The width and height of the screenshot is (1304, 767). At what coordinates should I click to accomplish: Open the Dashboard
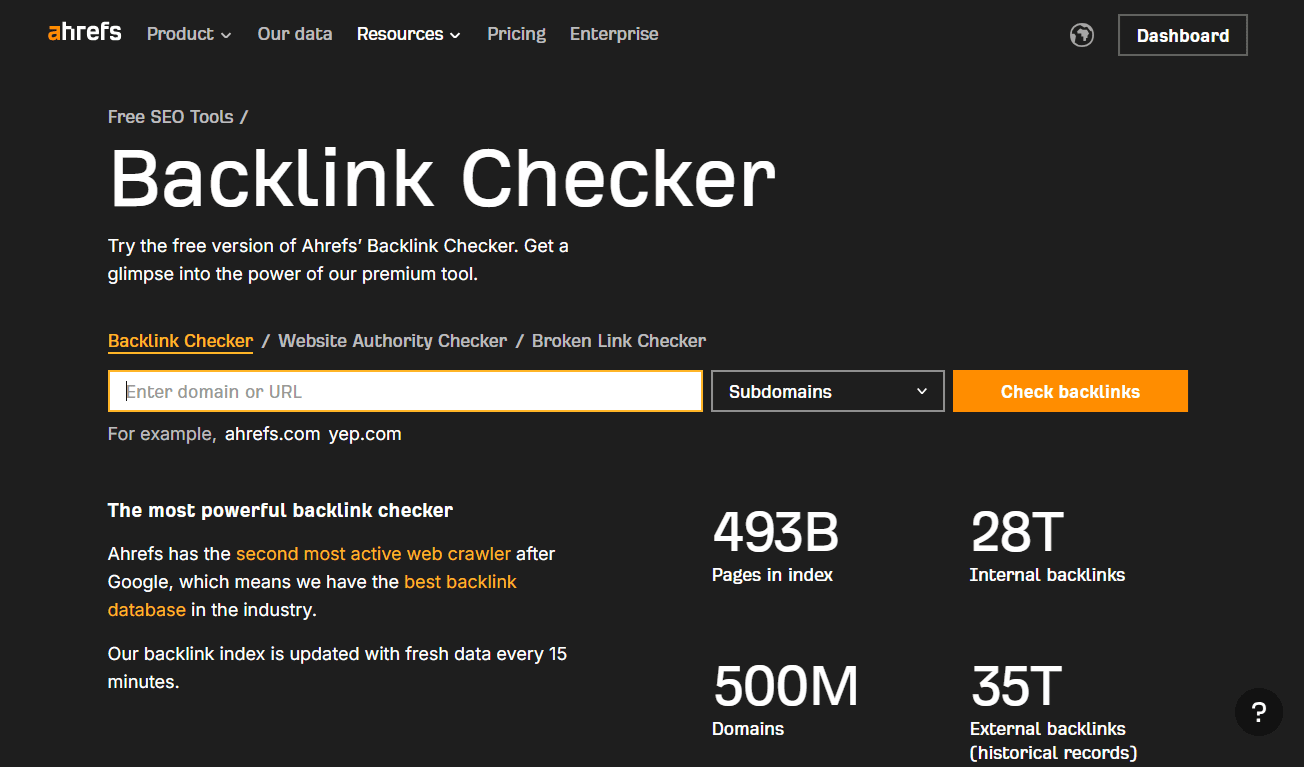coord(1182,34)
